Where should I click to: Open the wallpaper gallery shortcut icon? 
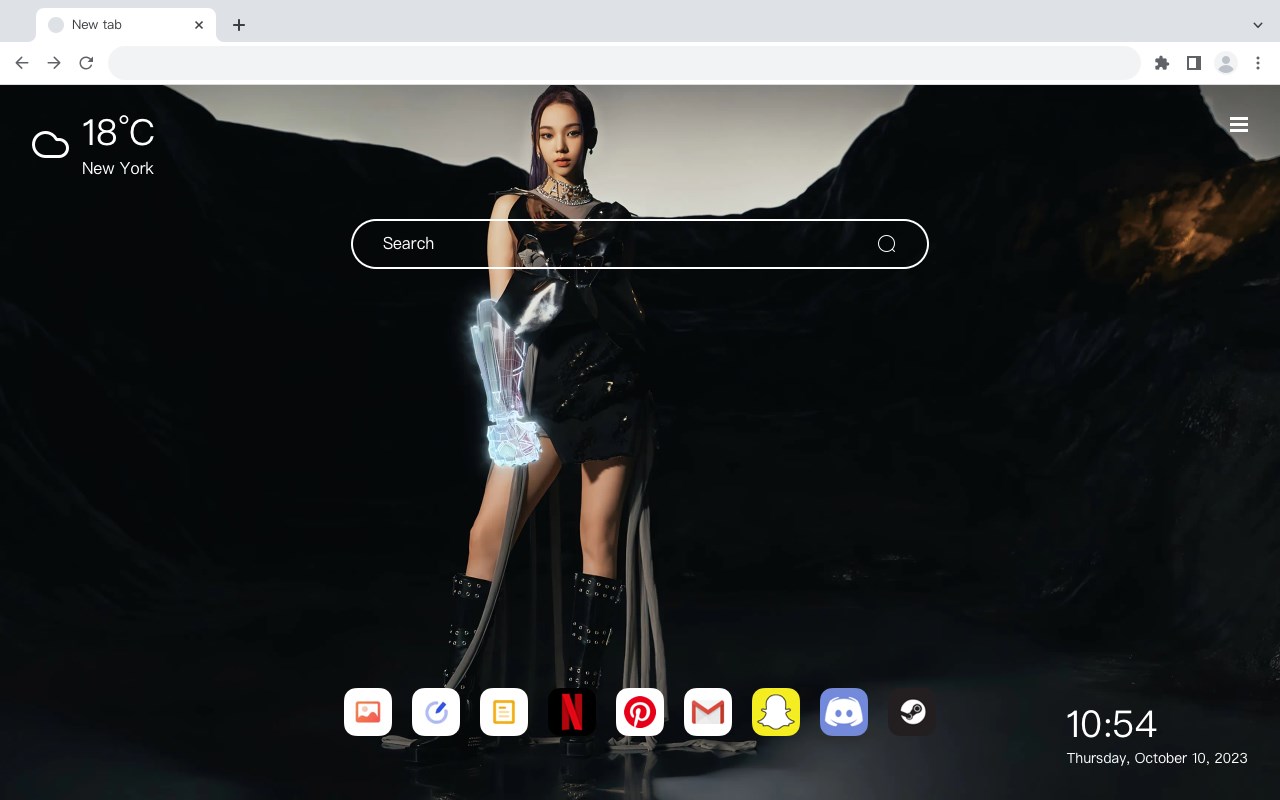click(x=368, y=712)
